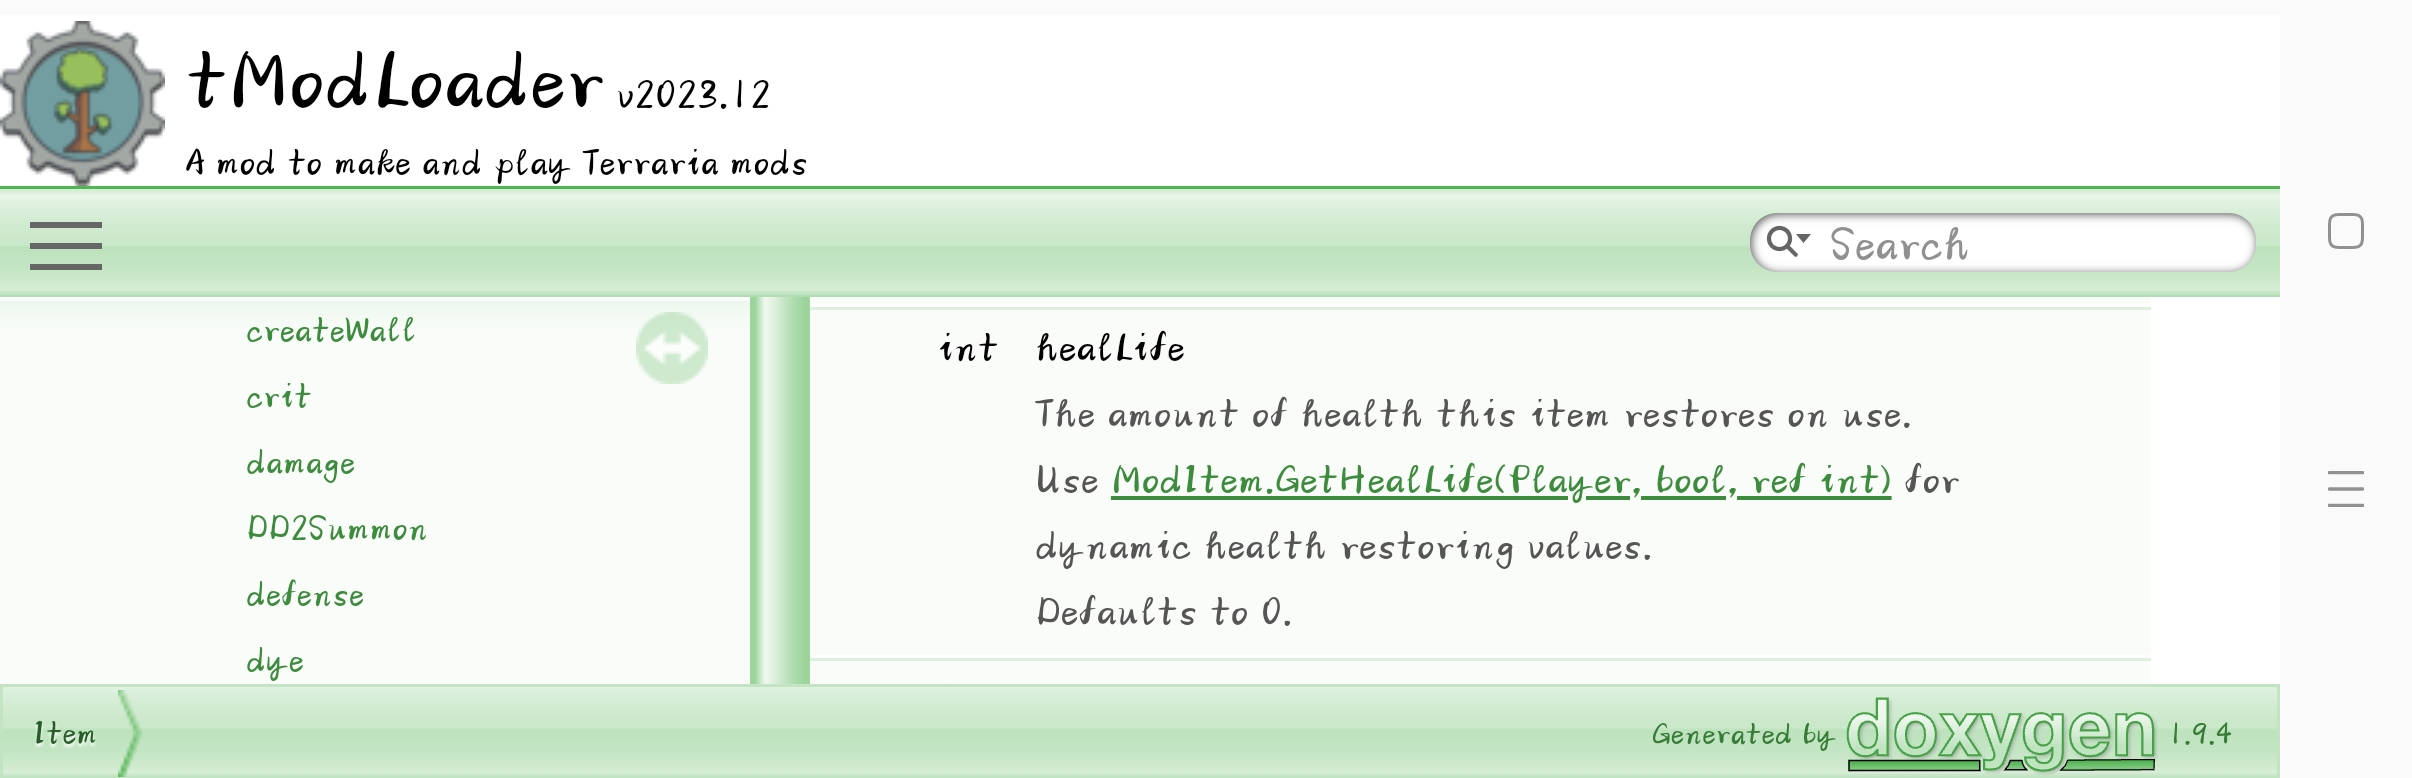Select crit in the navigation tree
This screenshot has width=2412, height=778.
click(x=279, y=397)
